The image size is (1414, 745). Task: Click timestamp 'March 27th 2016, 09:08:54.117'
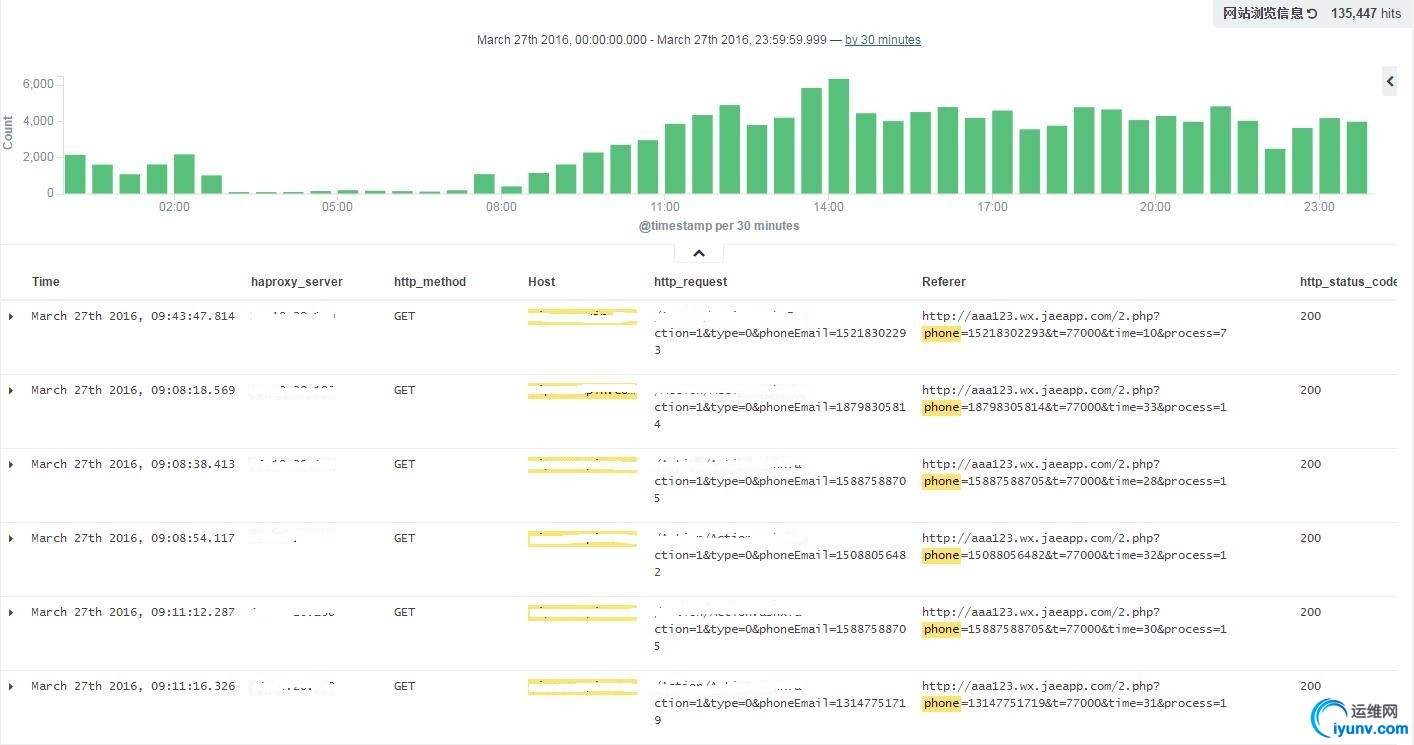click(x=133, y=538)
